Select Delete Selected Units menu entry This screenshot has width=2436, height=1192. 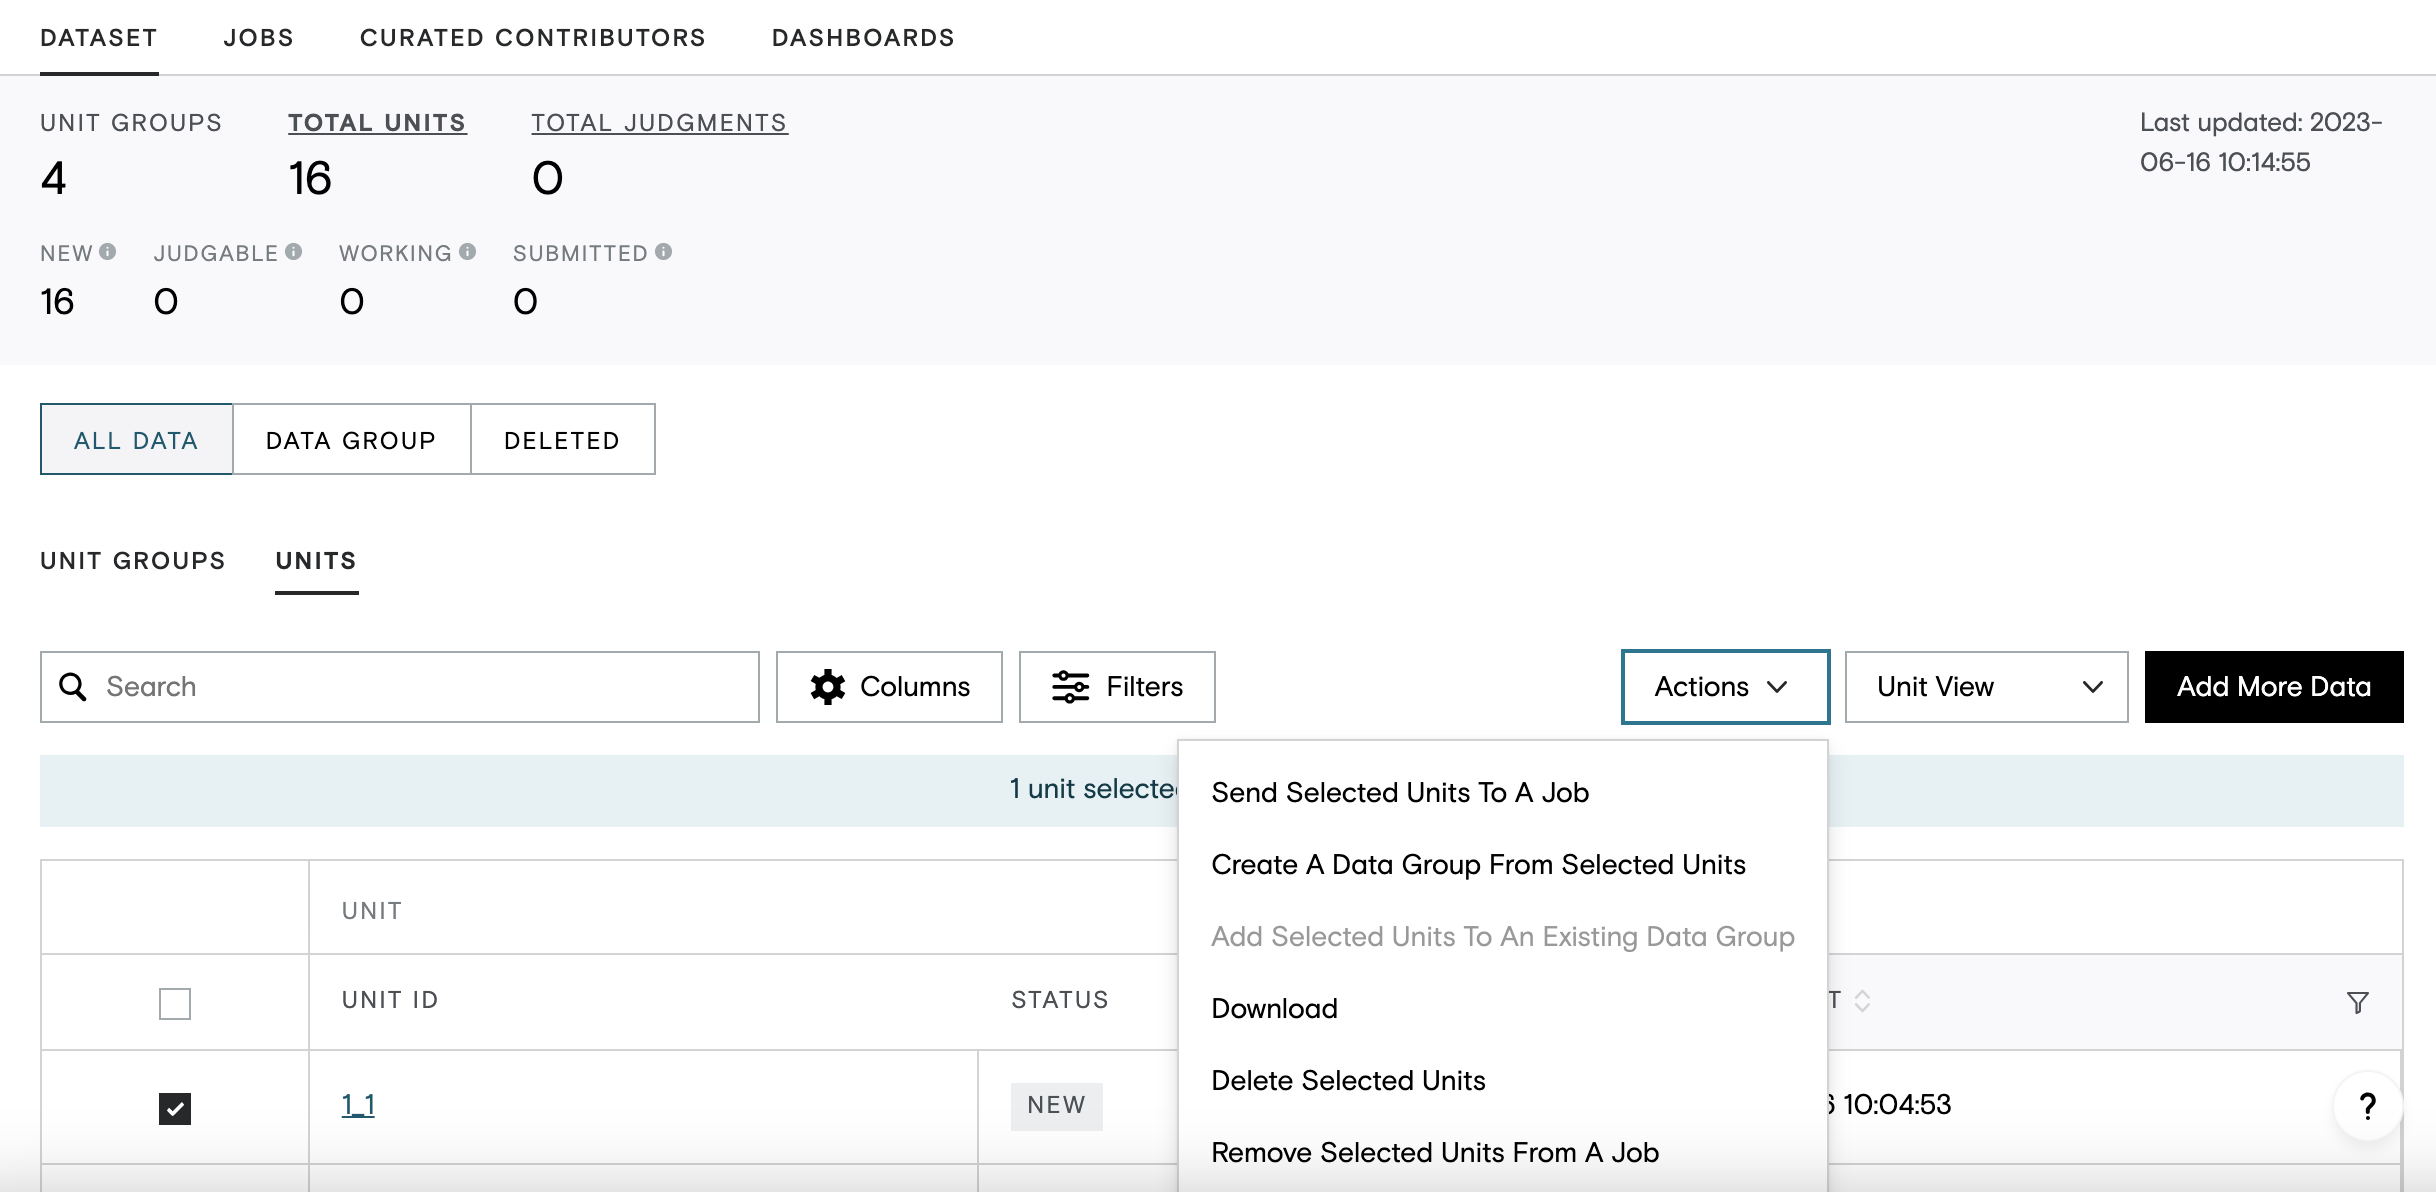pos(1348,1080)
